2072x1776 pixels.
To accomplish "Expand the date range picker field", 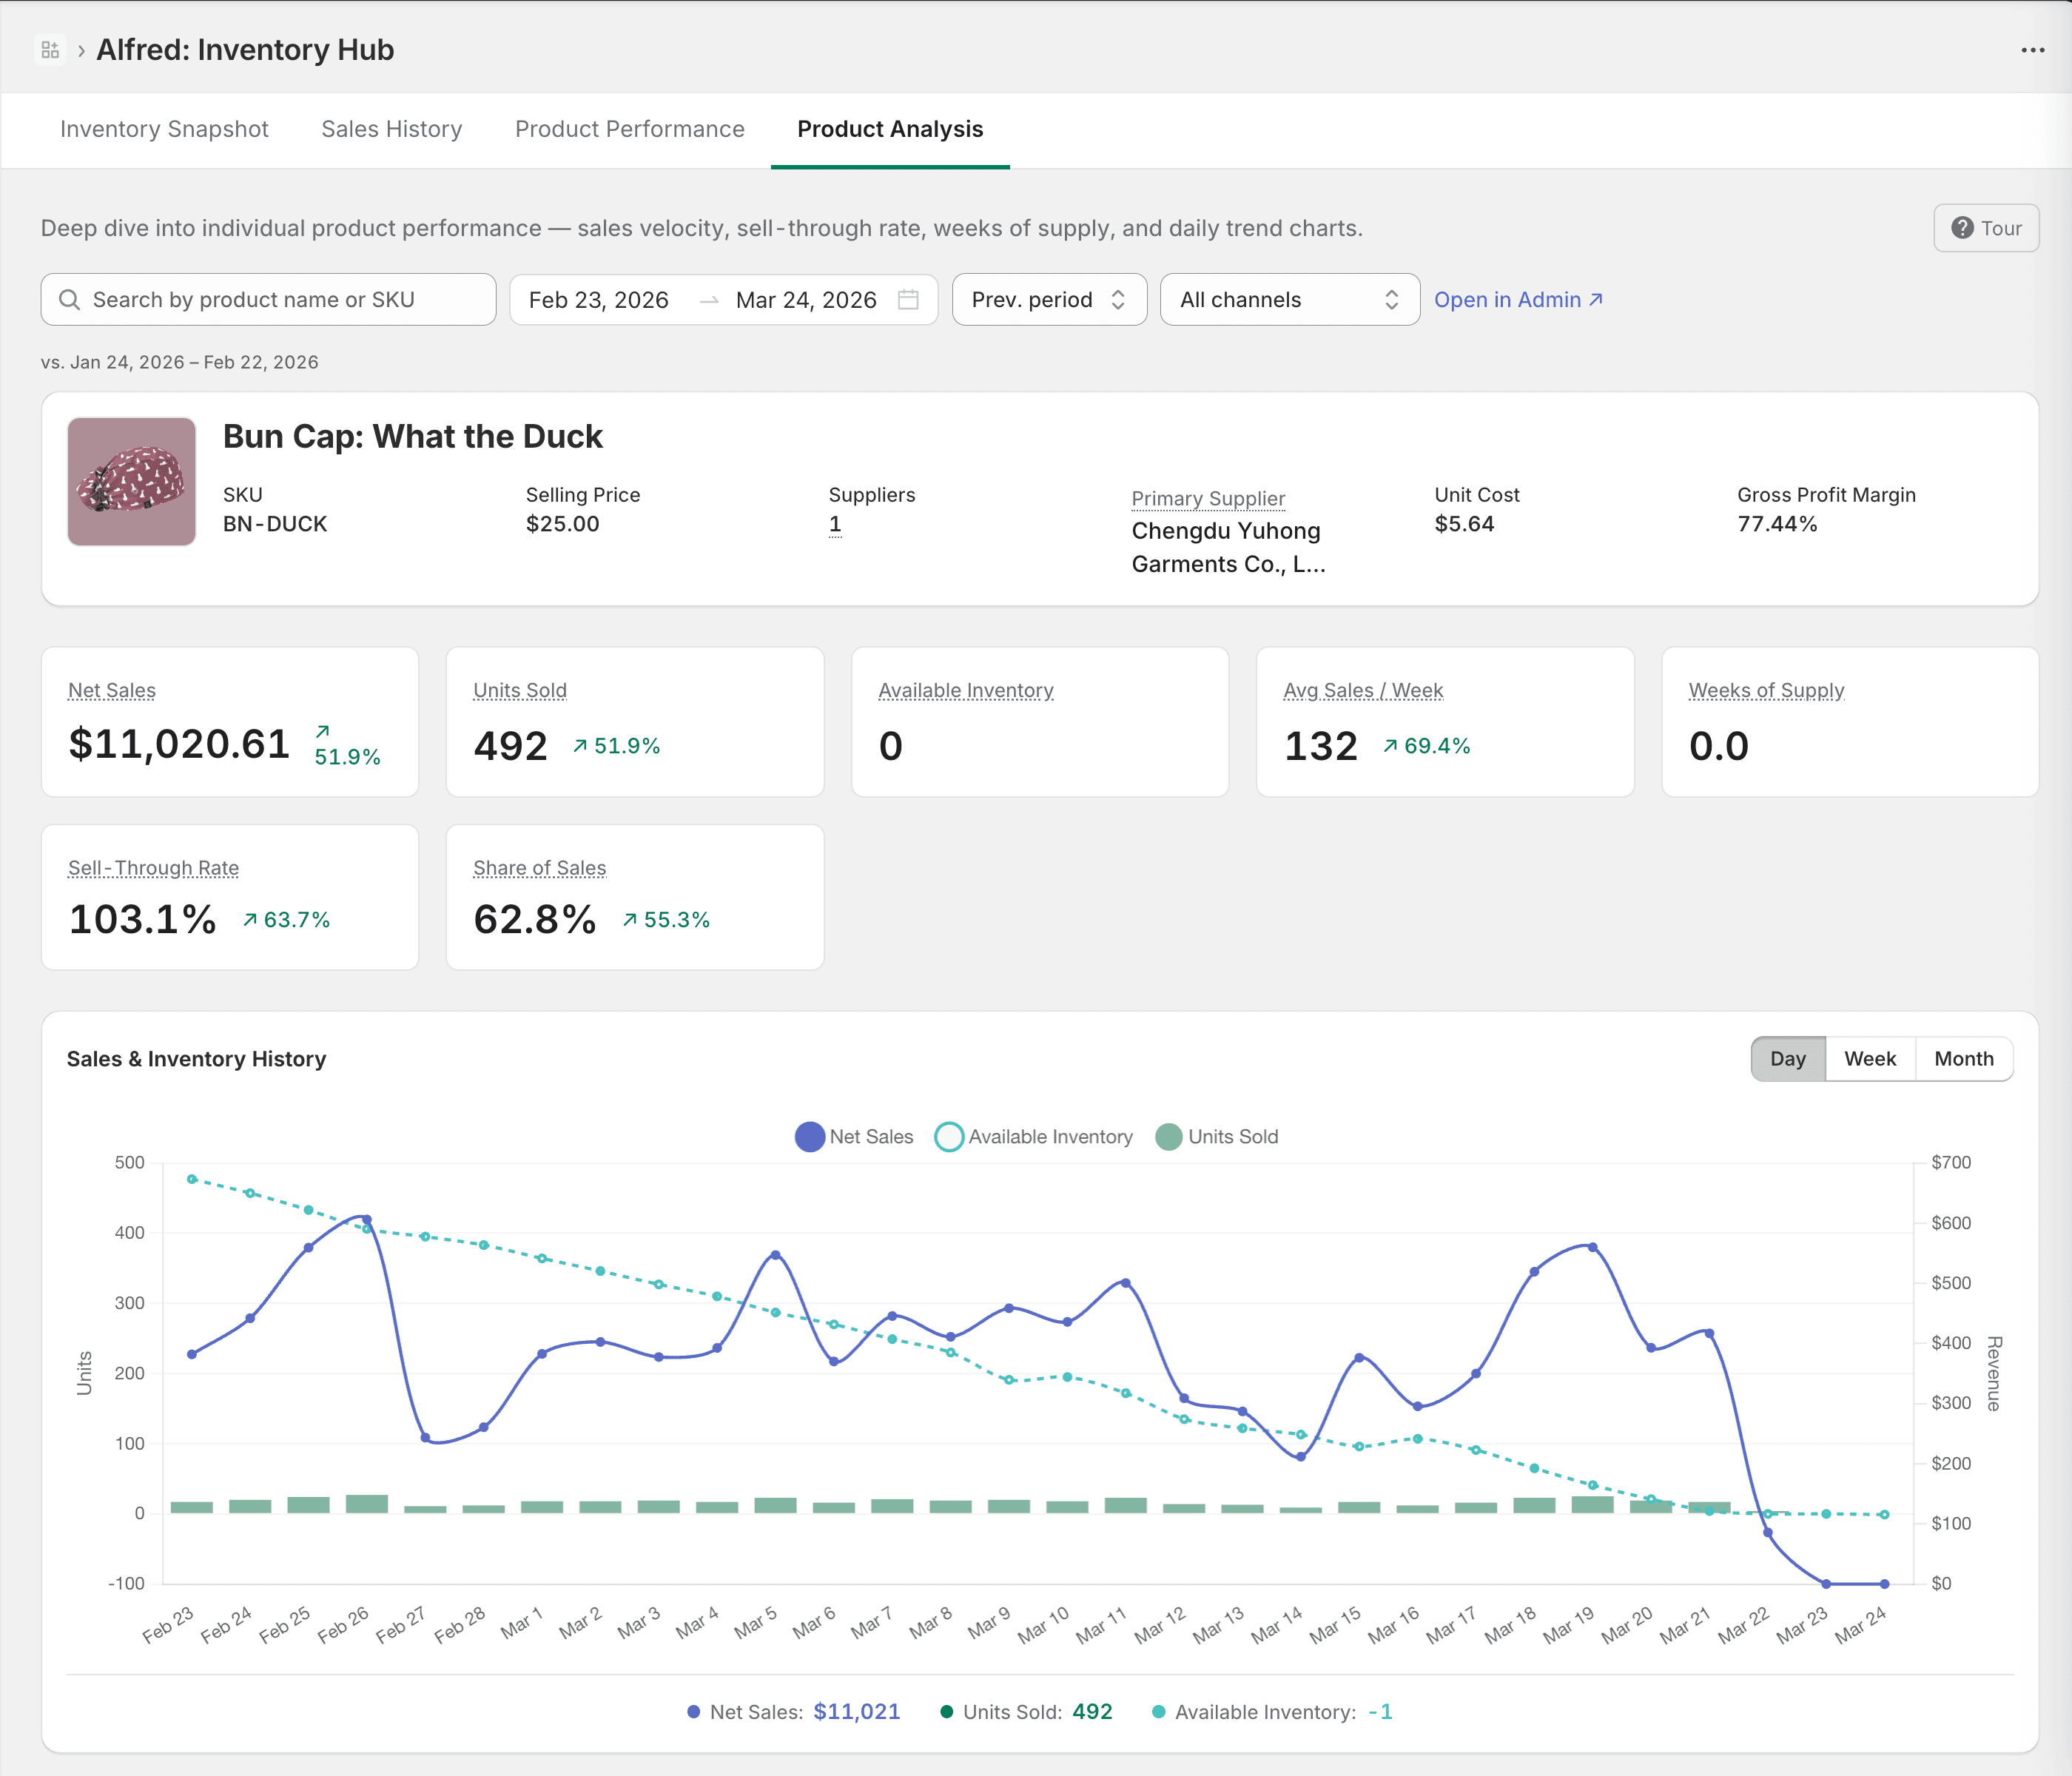I will (723, 299).
